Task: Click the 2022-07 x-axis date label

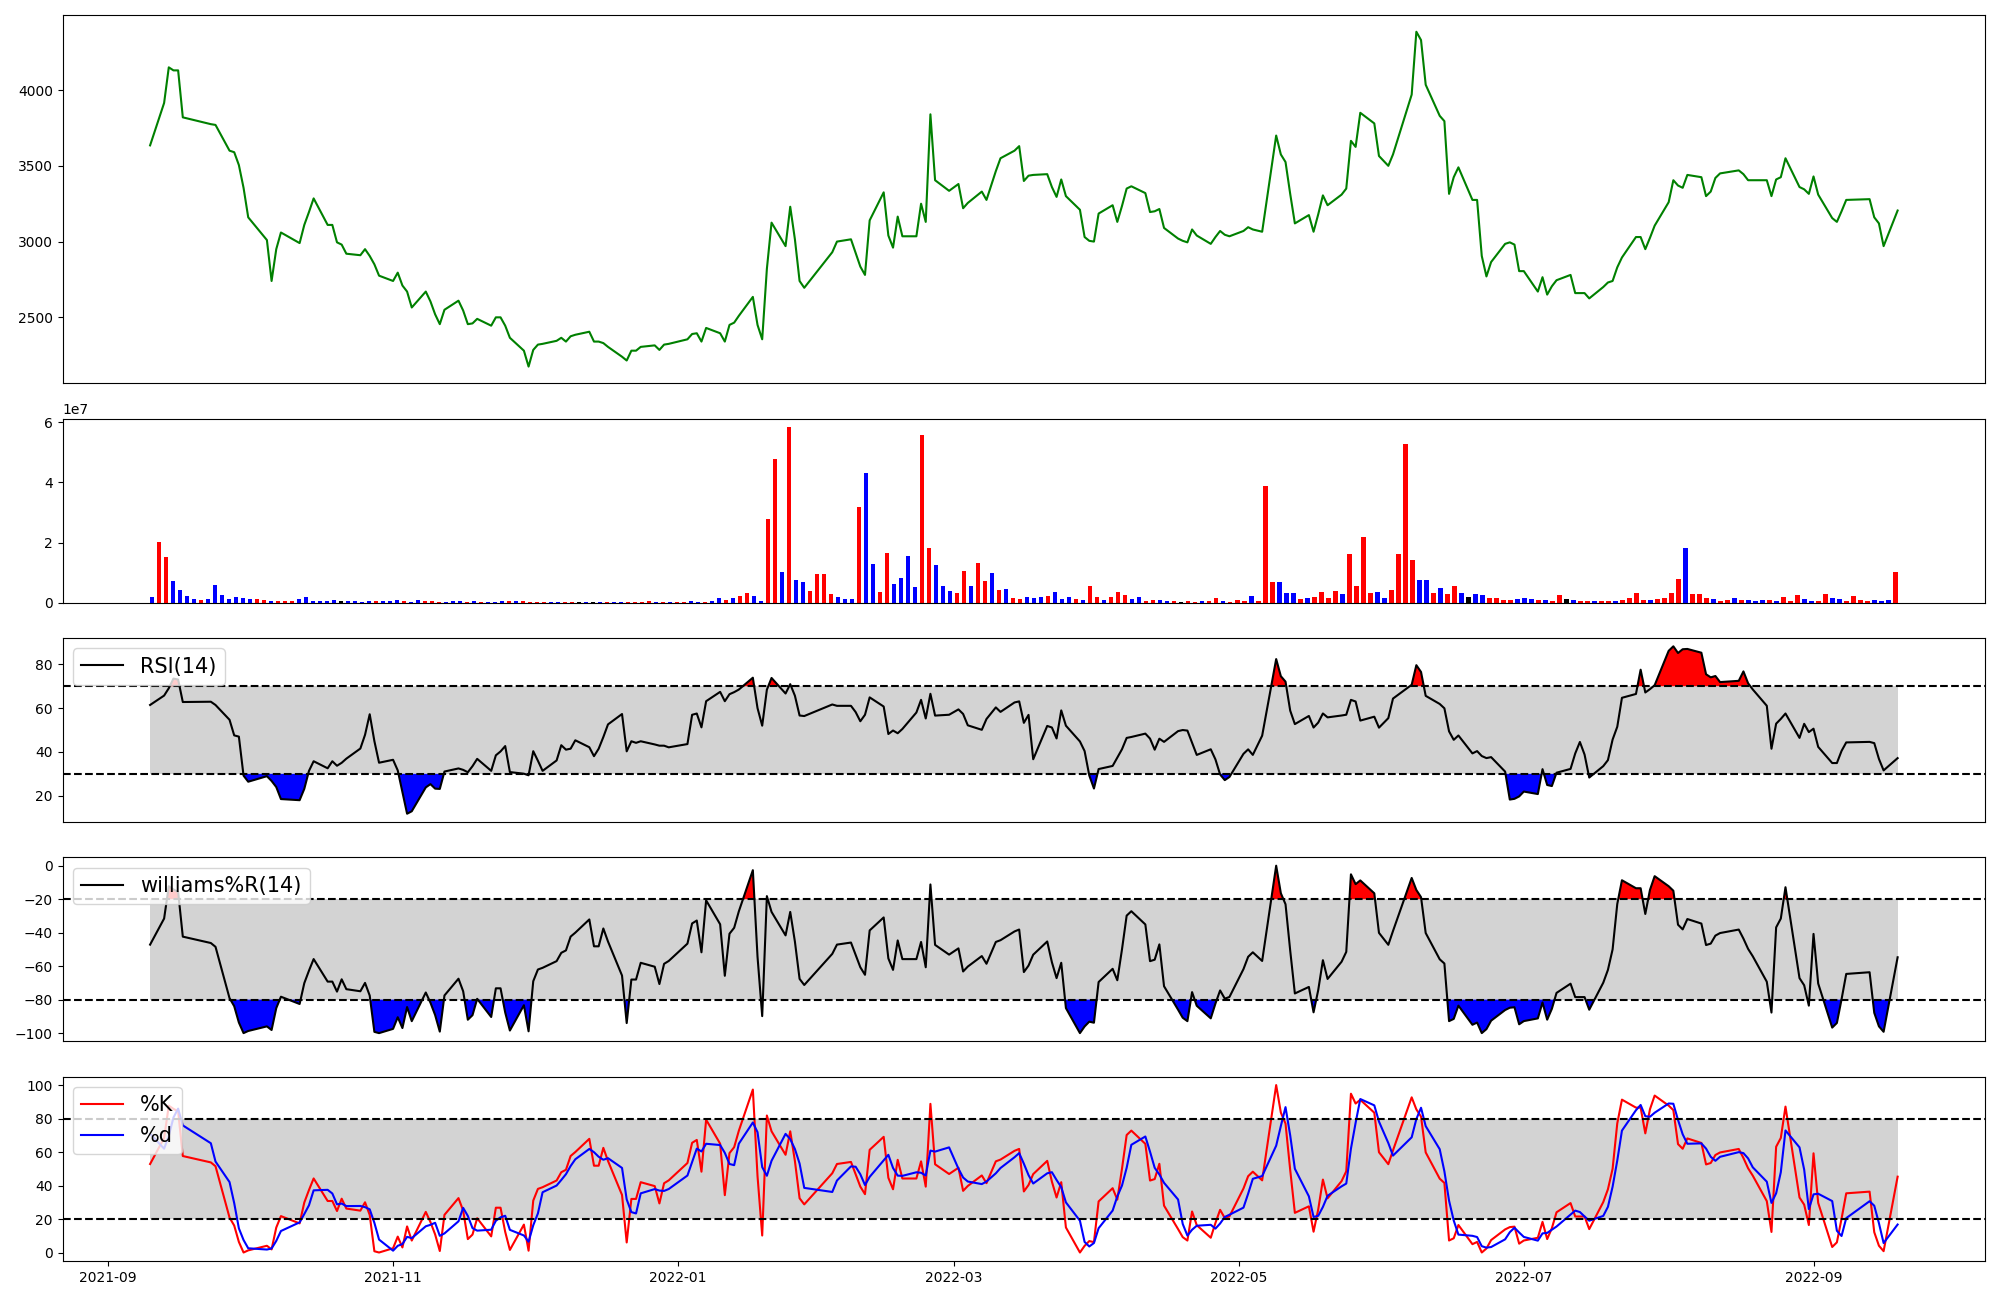Action: [1524, 1277]
